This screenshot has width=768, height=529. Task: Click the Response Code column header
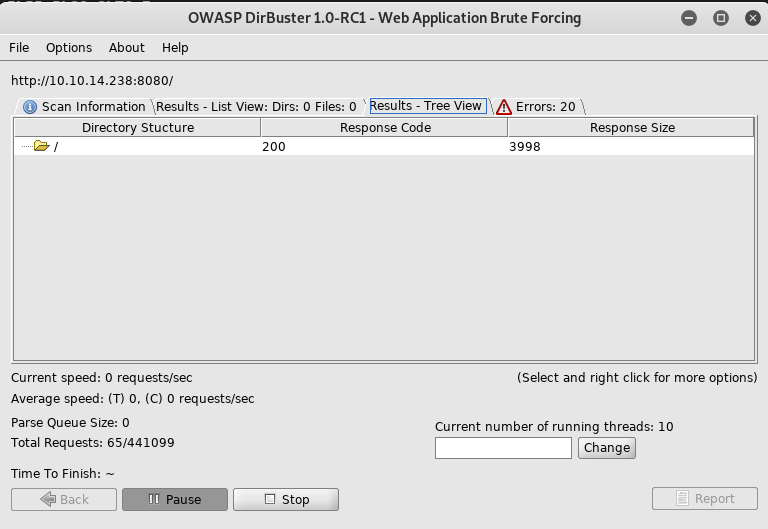(385, 127)
